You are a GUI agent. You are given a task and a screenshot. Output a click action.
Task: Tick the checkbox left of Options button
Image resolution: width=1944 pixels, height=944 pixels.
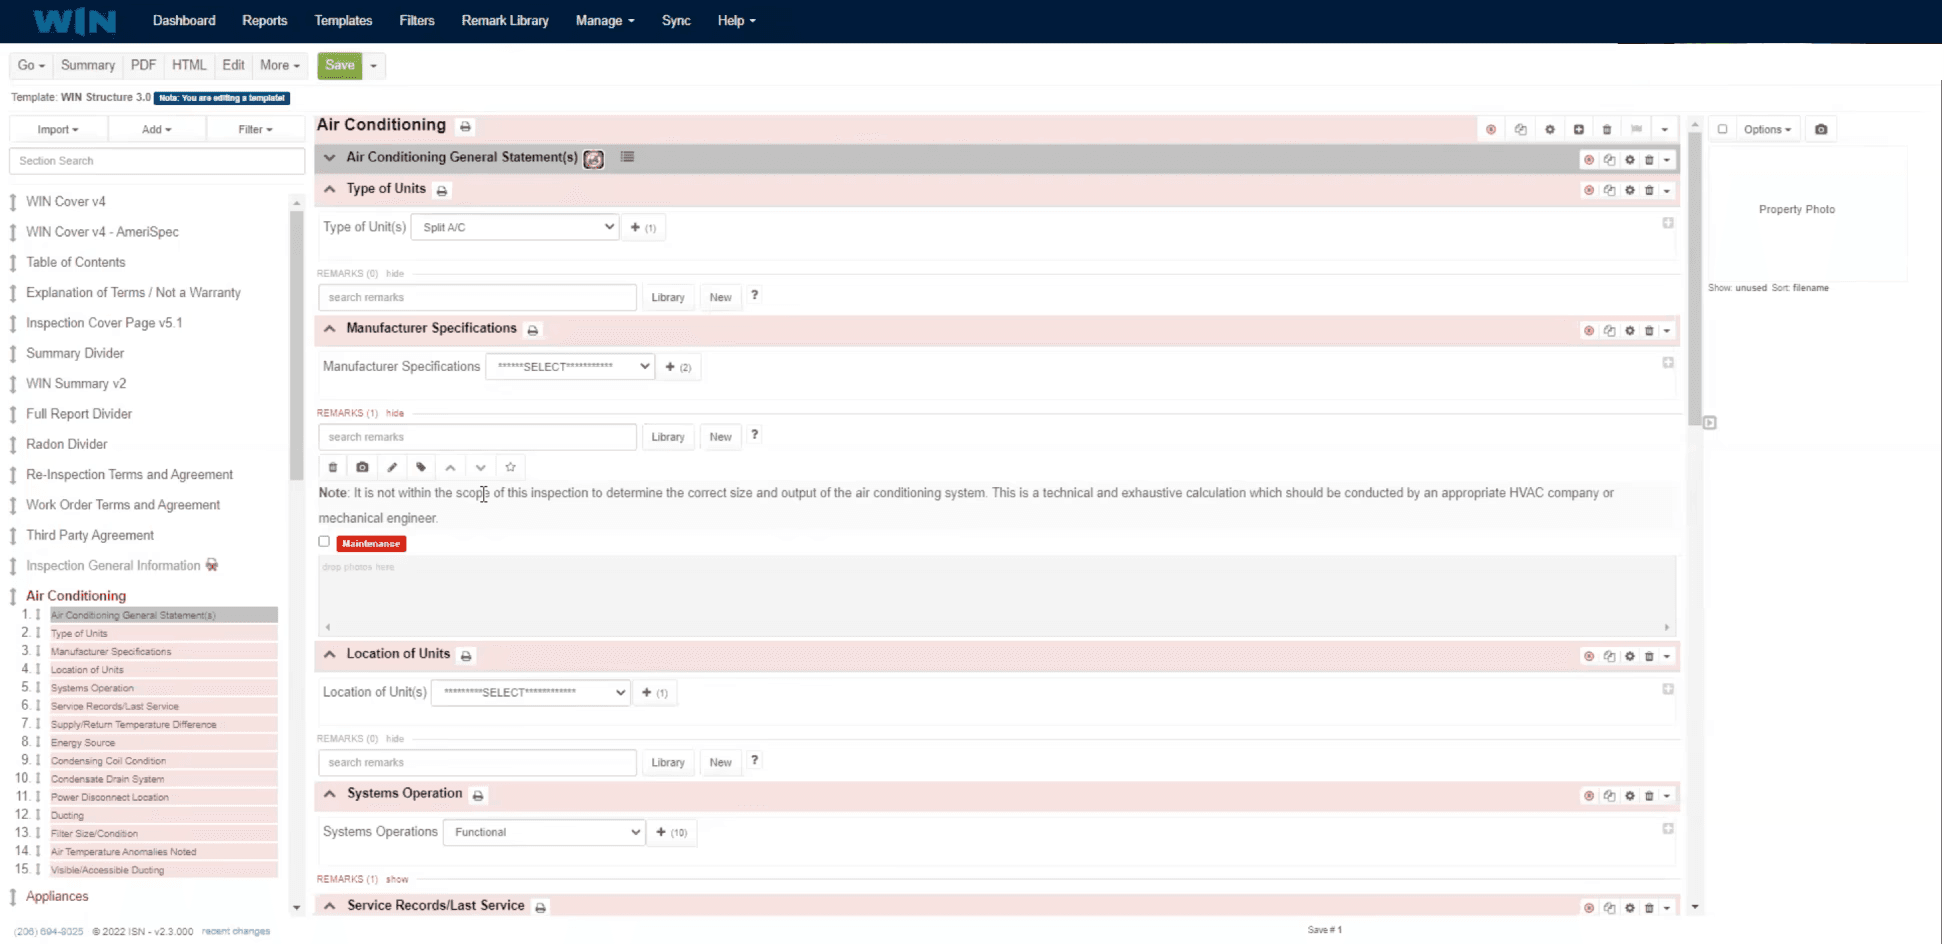pyautogui.click(x=1722, y=129)
